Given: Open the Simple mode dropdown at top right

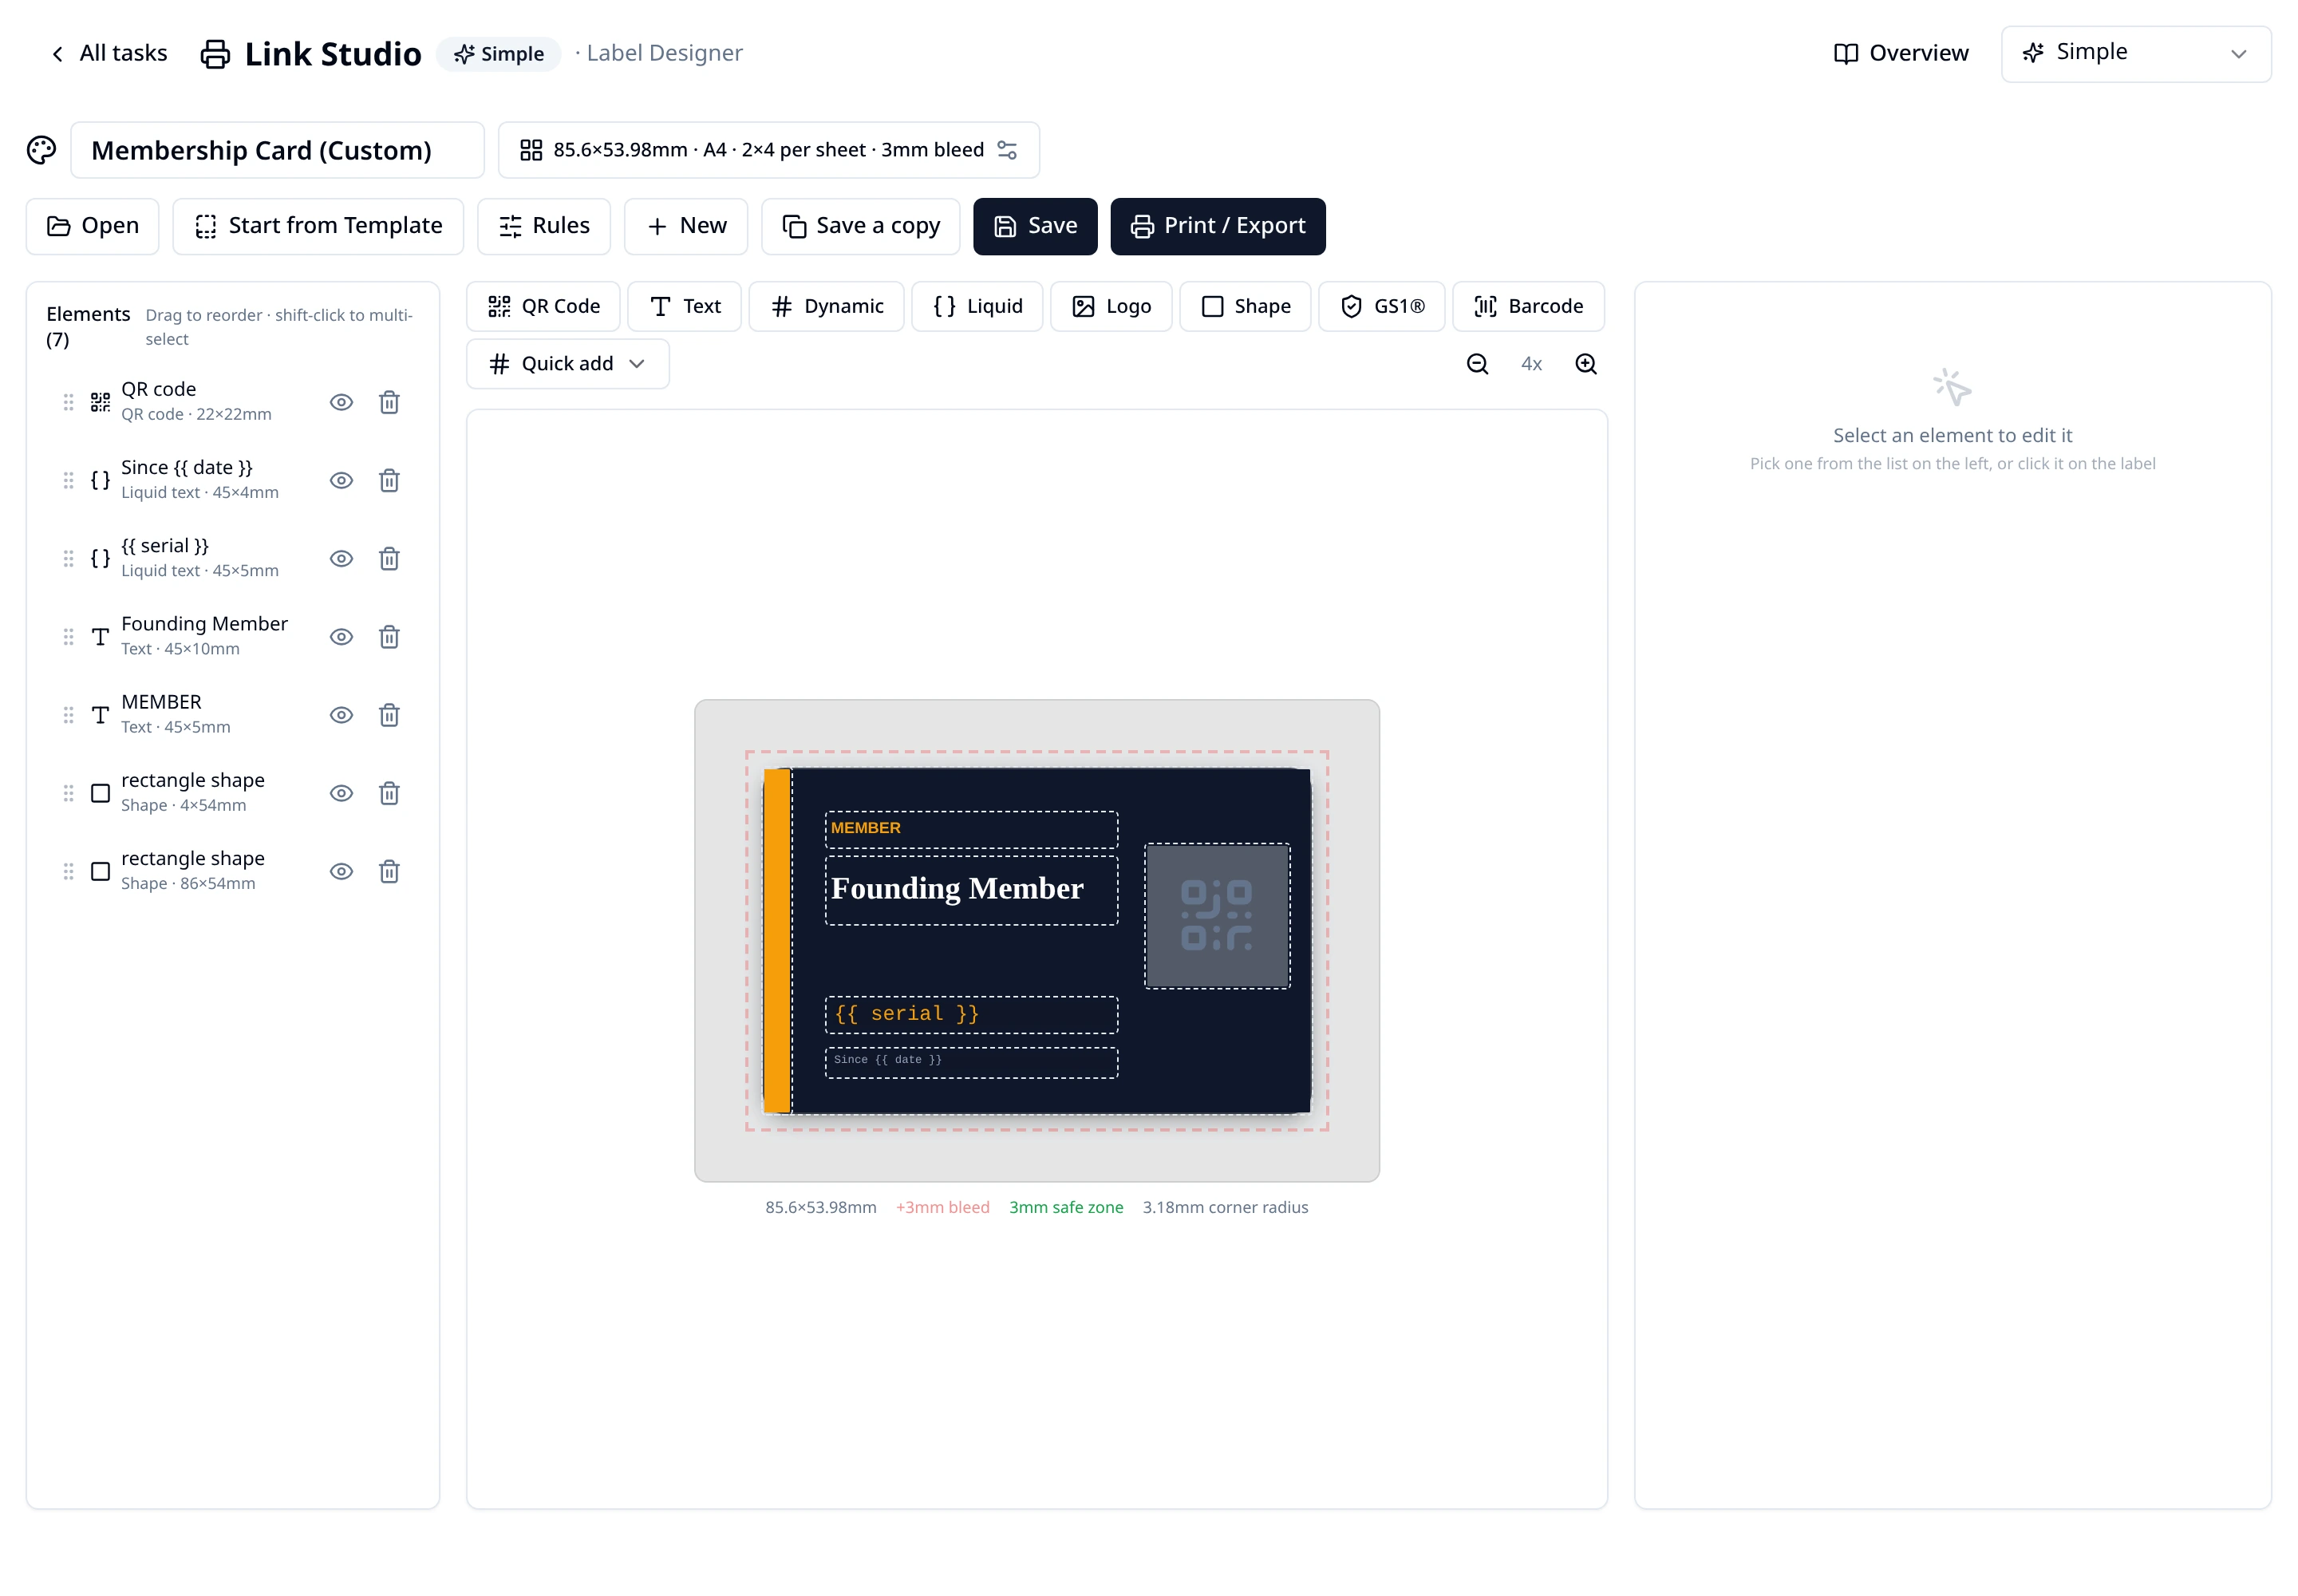Looking at the screenshot, I should (2135, 54).
